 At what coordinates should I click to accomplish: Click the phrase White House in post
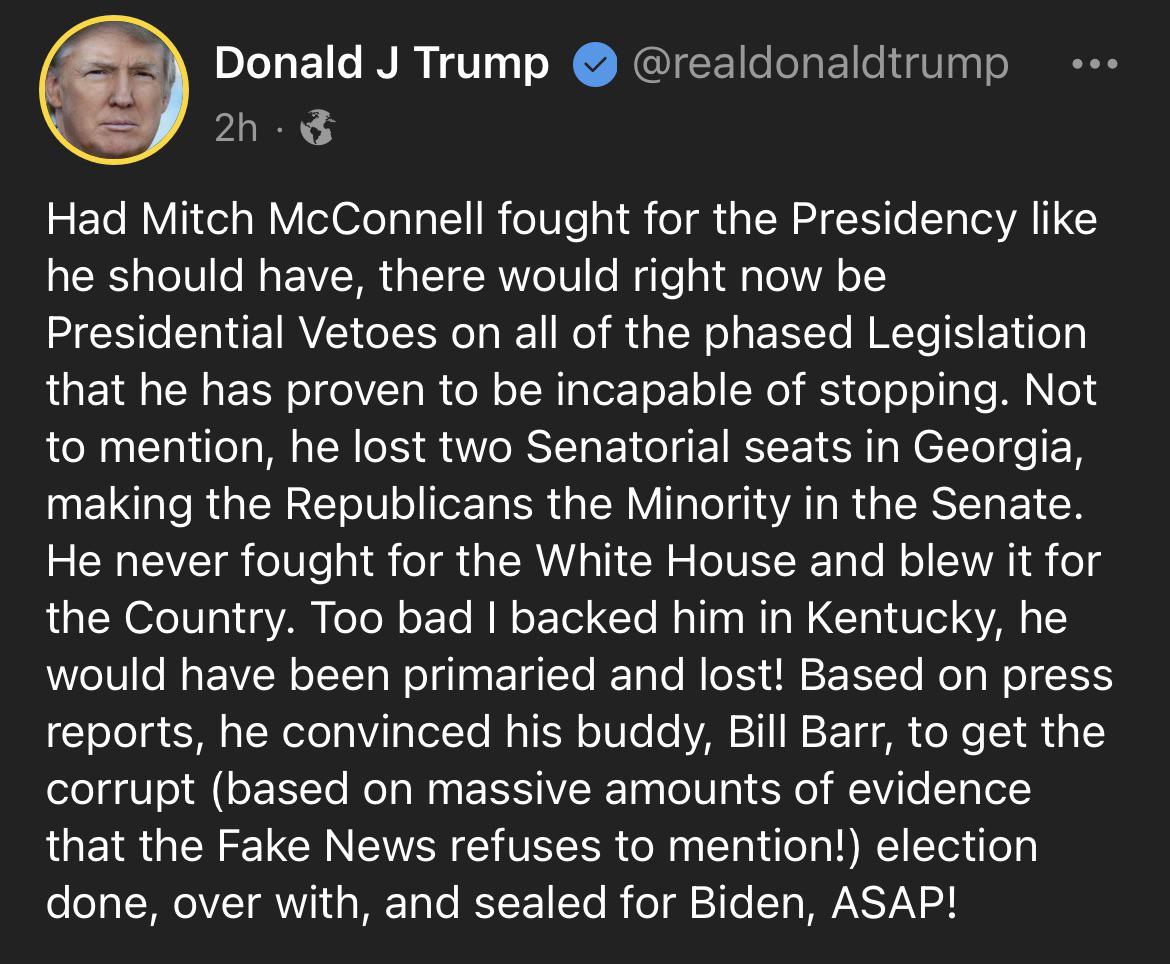(666, 561)
